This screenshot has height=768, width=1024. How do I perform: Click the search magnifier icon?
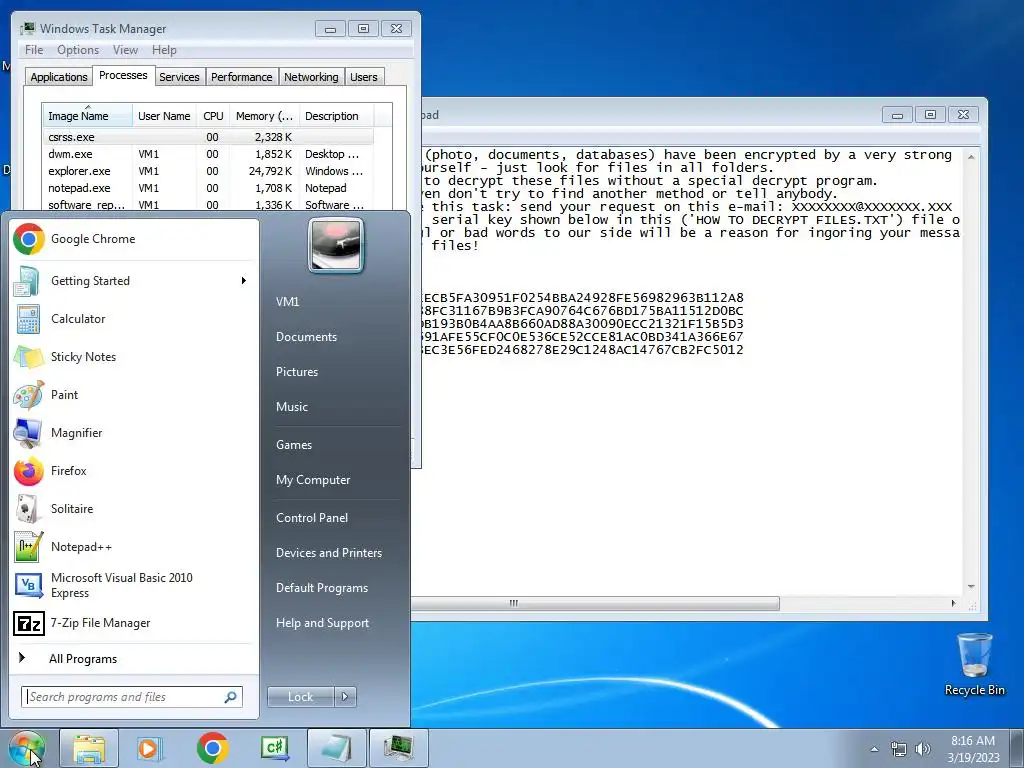click(x=231, y=697)
